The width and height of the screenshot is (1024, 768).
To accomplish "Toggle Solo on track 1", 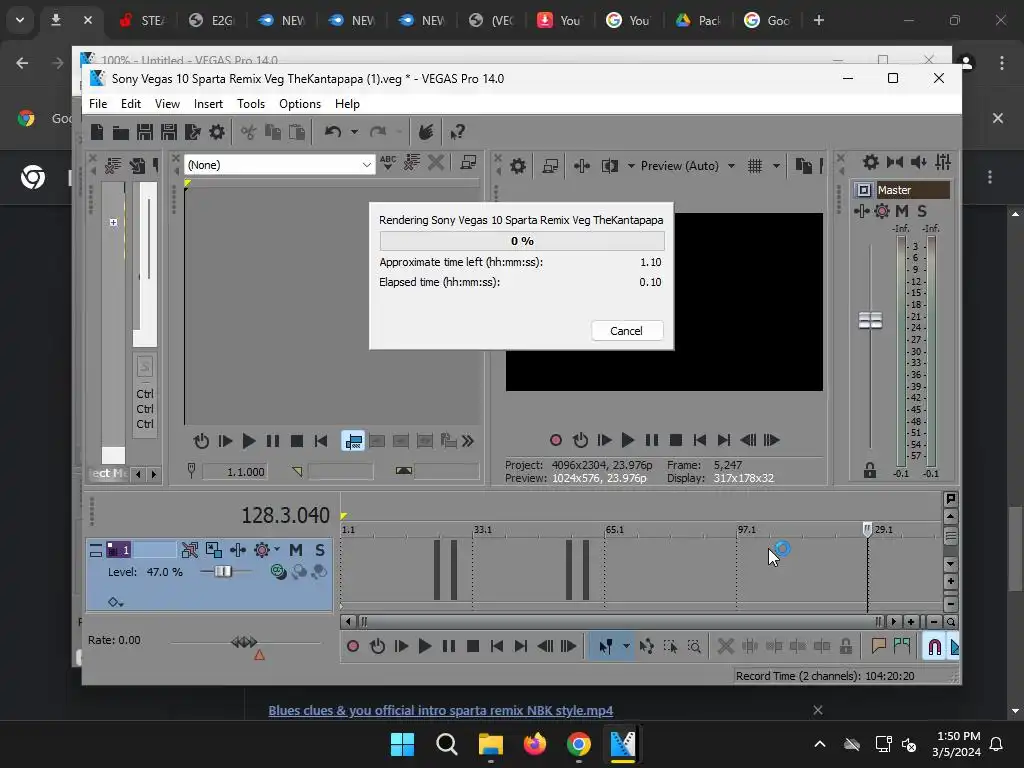I will pos(320,550).
